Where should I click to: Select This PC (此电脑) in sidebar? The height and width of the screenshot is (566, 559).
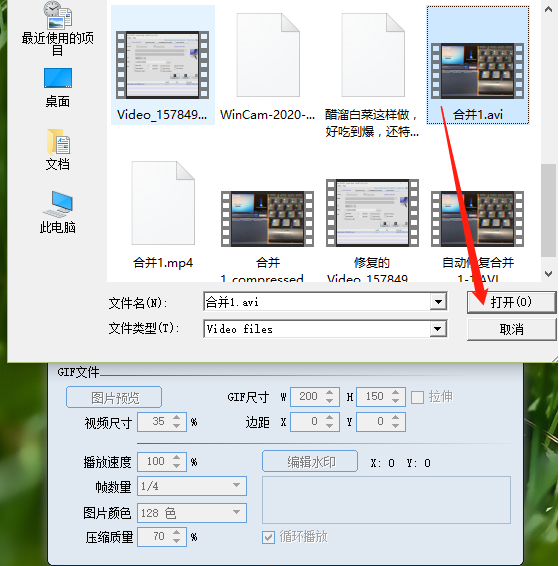(58, 213)
